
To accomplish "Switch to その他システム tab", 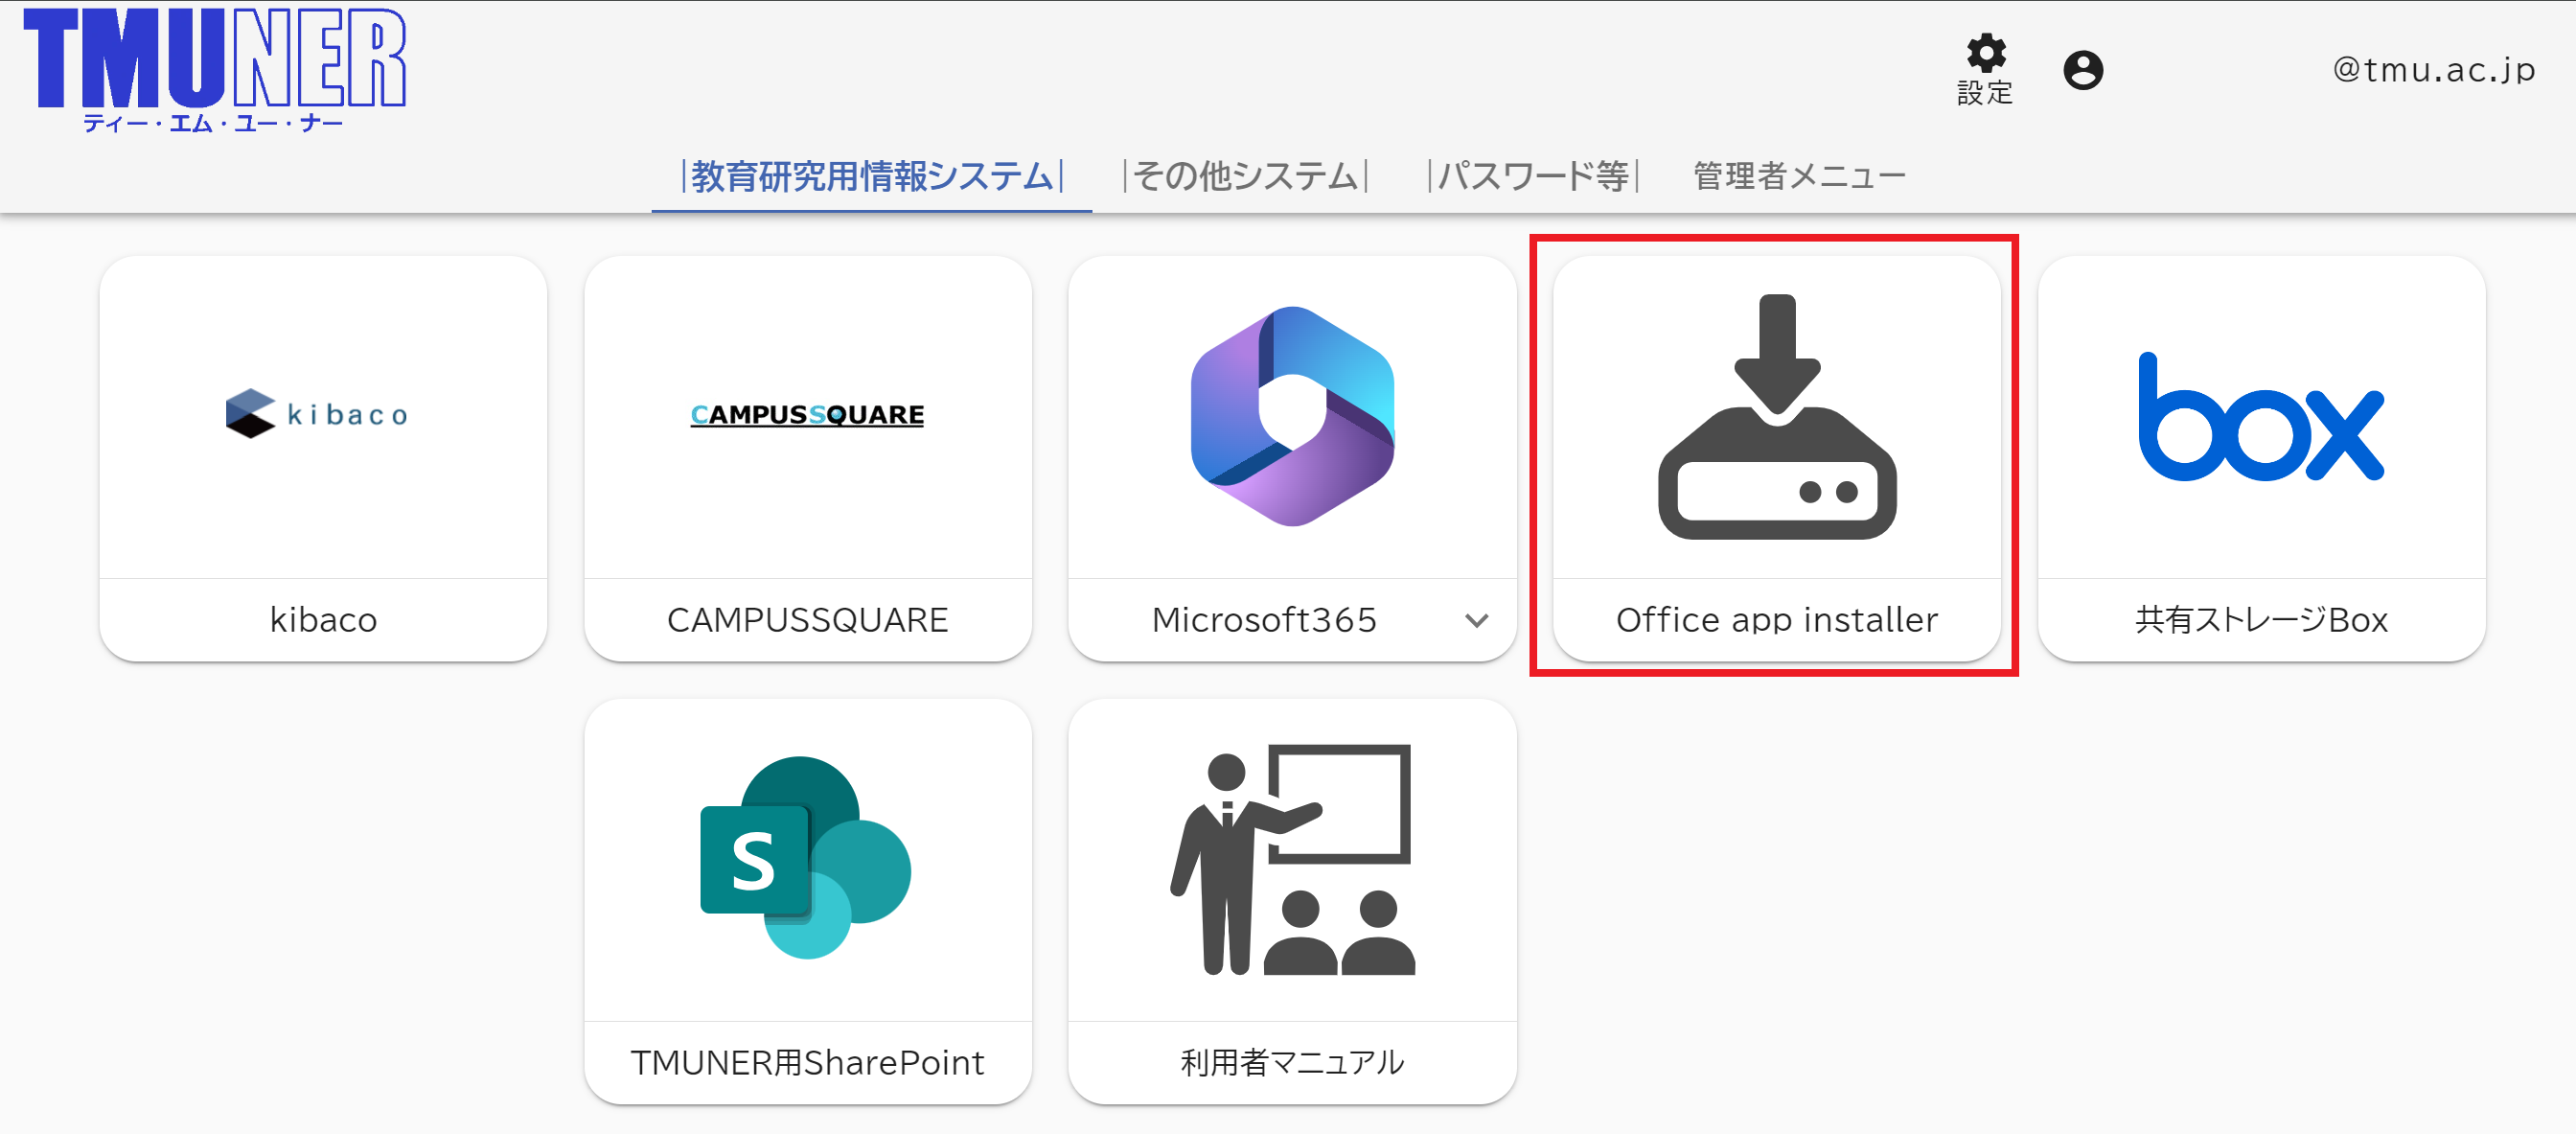I will click(x=1245, y=177).
